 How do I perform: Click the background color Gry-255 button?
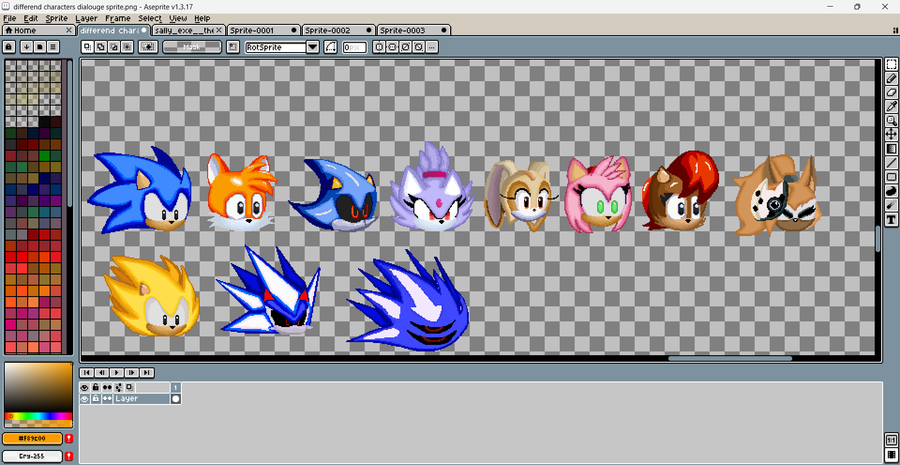(32, 456)
